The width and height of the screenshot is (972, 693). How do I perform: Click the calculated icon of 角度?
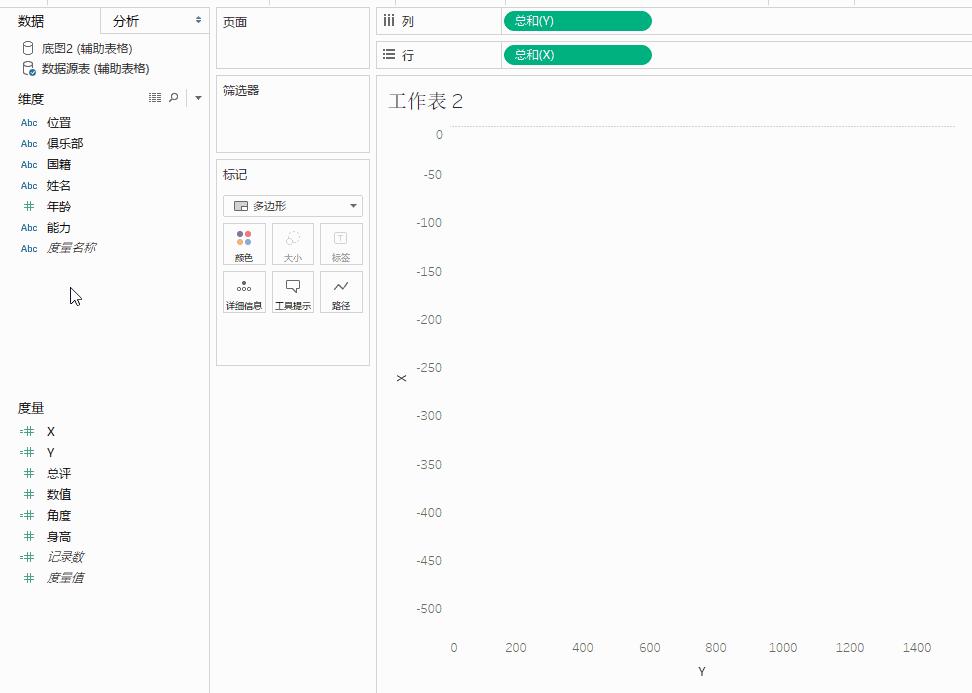pos(27,515)
